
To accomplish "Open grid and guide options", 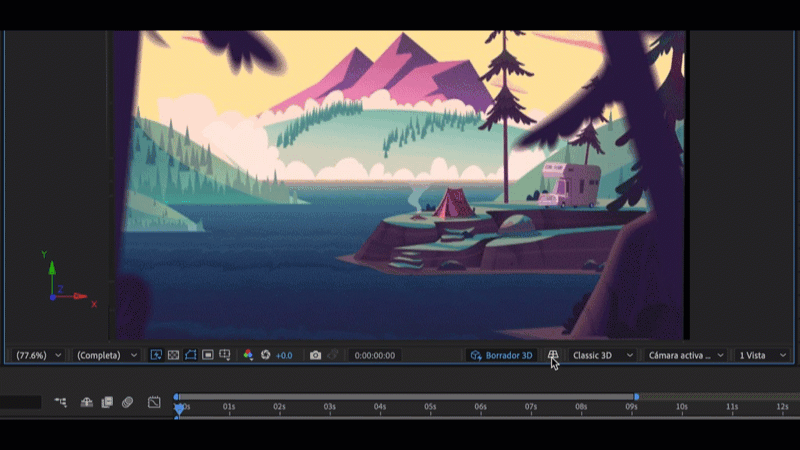I will pos(225,355).
